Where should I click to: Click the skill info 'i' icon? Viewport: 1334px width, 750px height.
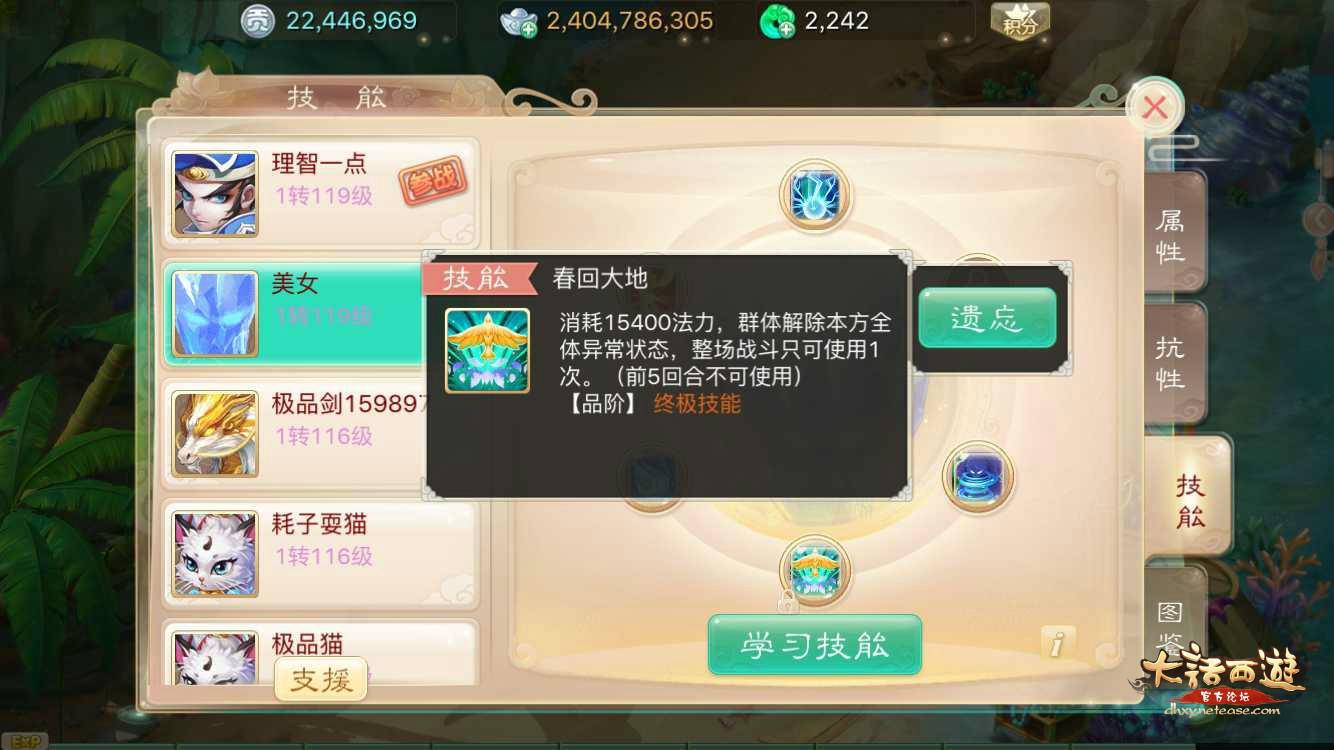pyautogui.click(x=1057, y=643)
